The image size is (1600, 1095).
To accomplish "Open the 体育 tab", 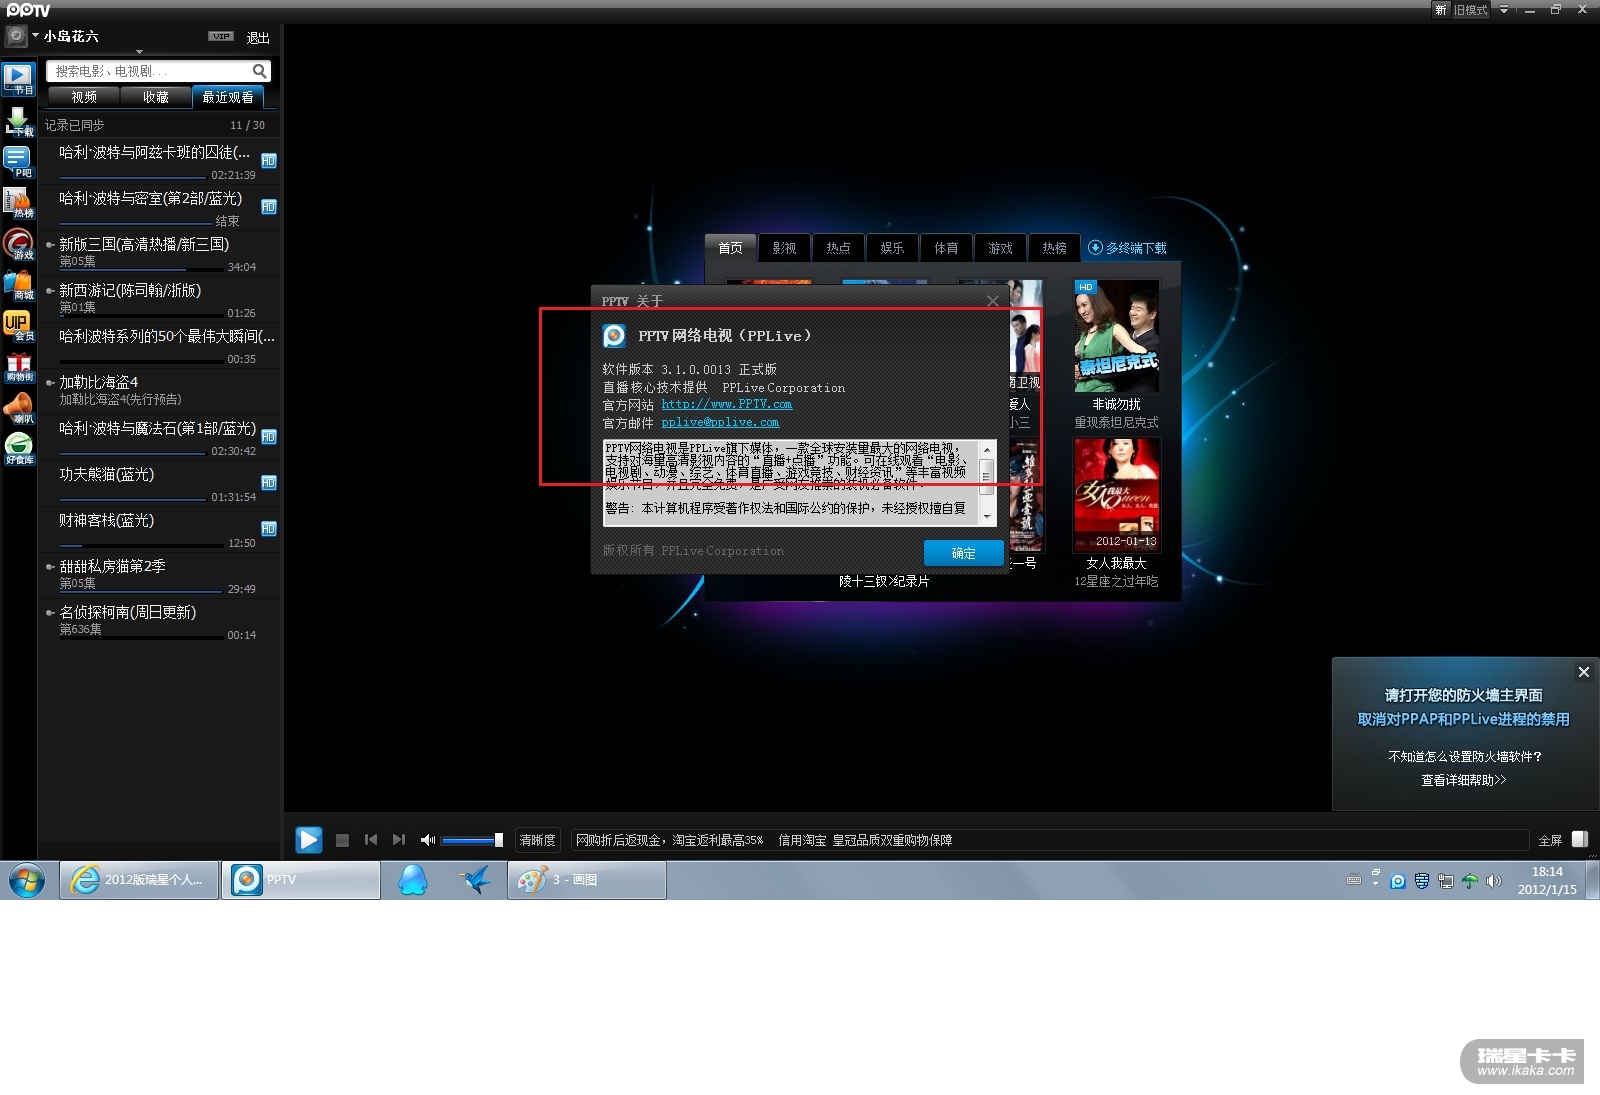I will 946,248.
